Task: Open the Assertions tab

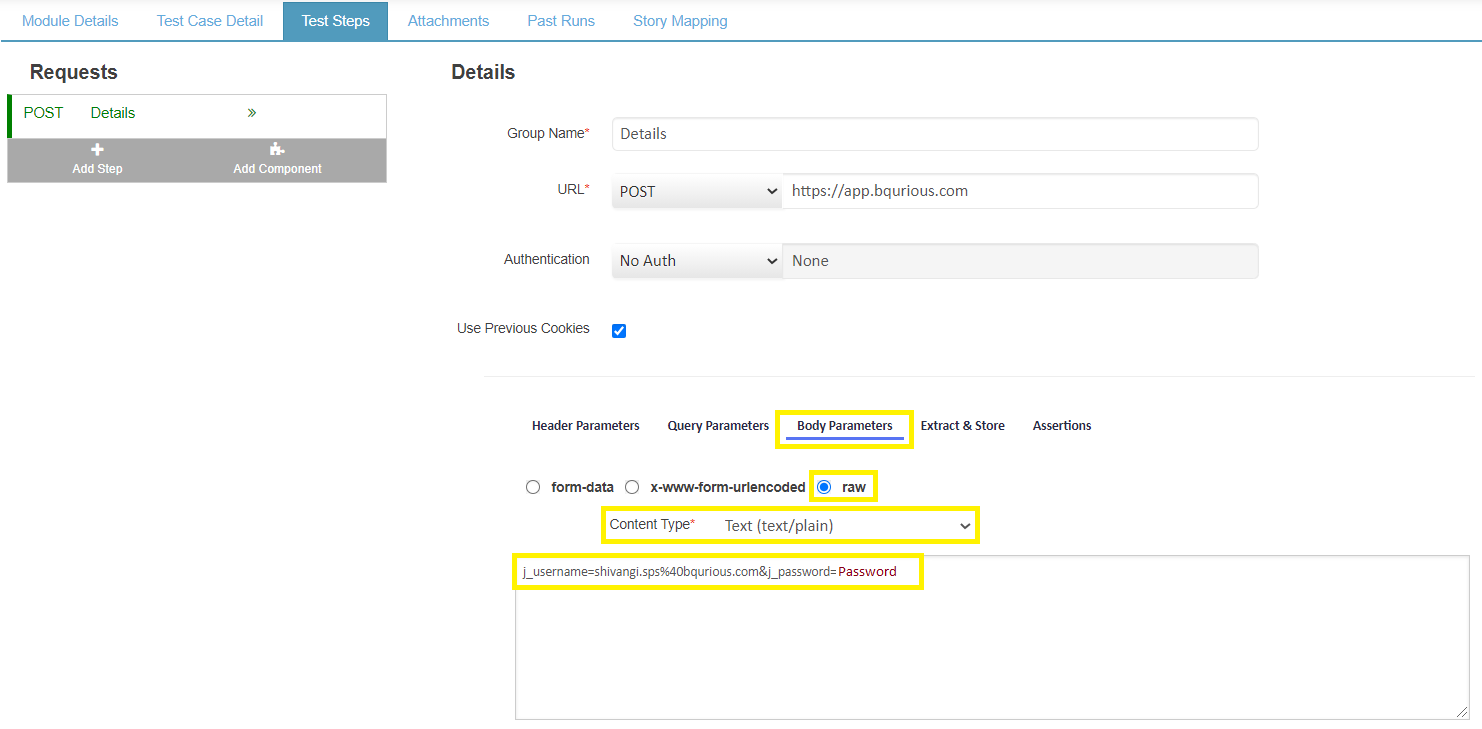Action: [1062, 426]
